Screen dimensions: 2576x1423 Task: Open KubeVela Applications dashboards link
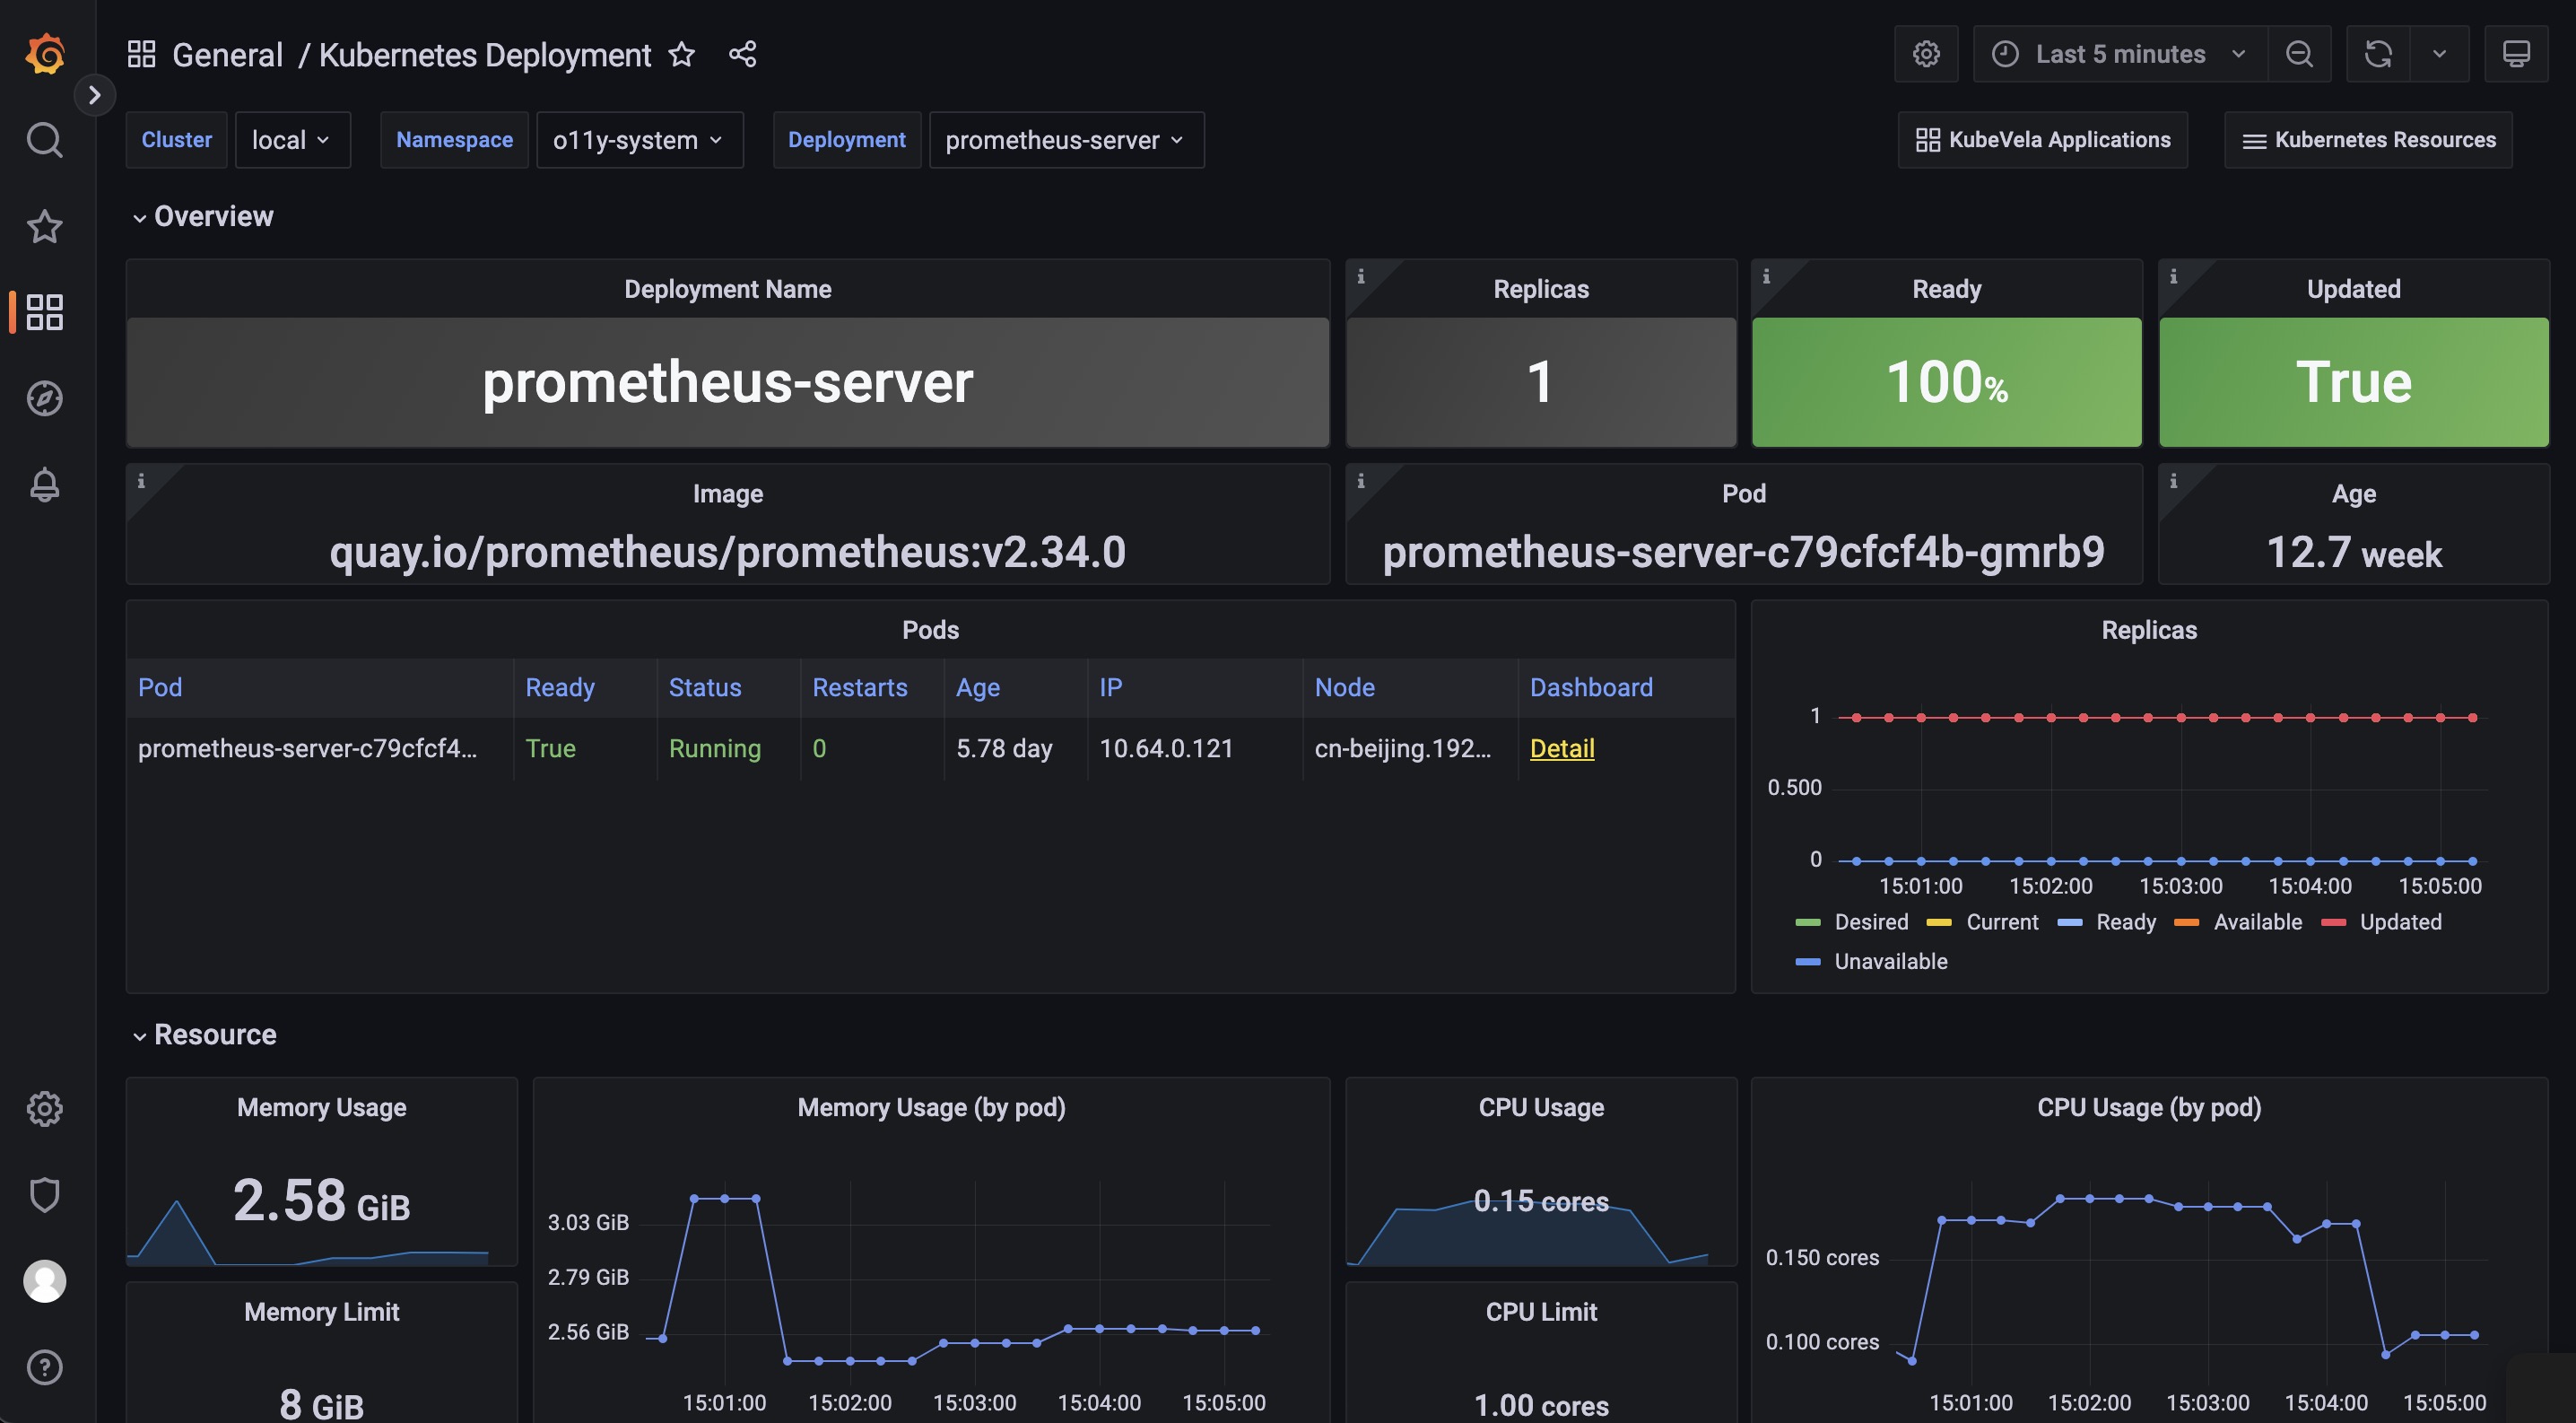pyautogui.click(x=2042, y=140)
